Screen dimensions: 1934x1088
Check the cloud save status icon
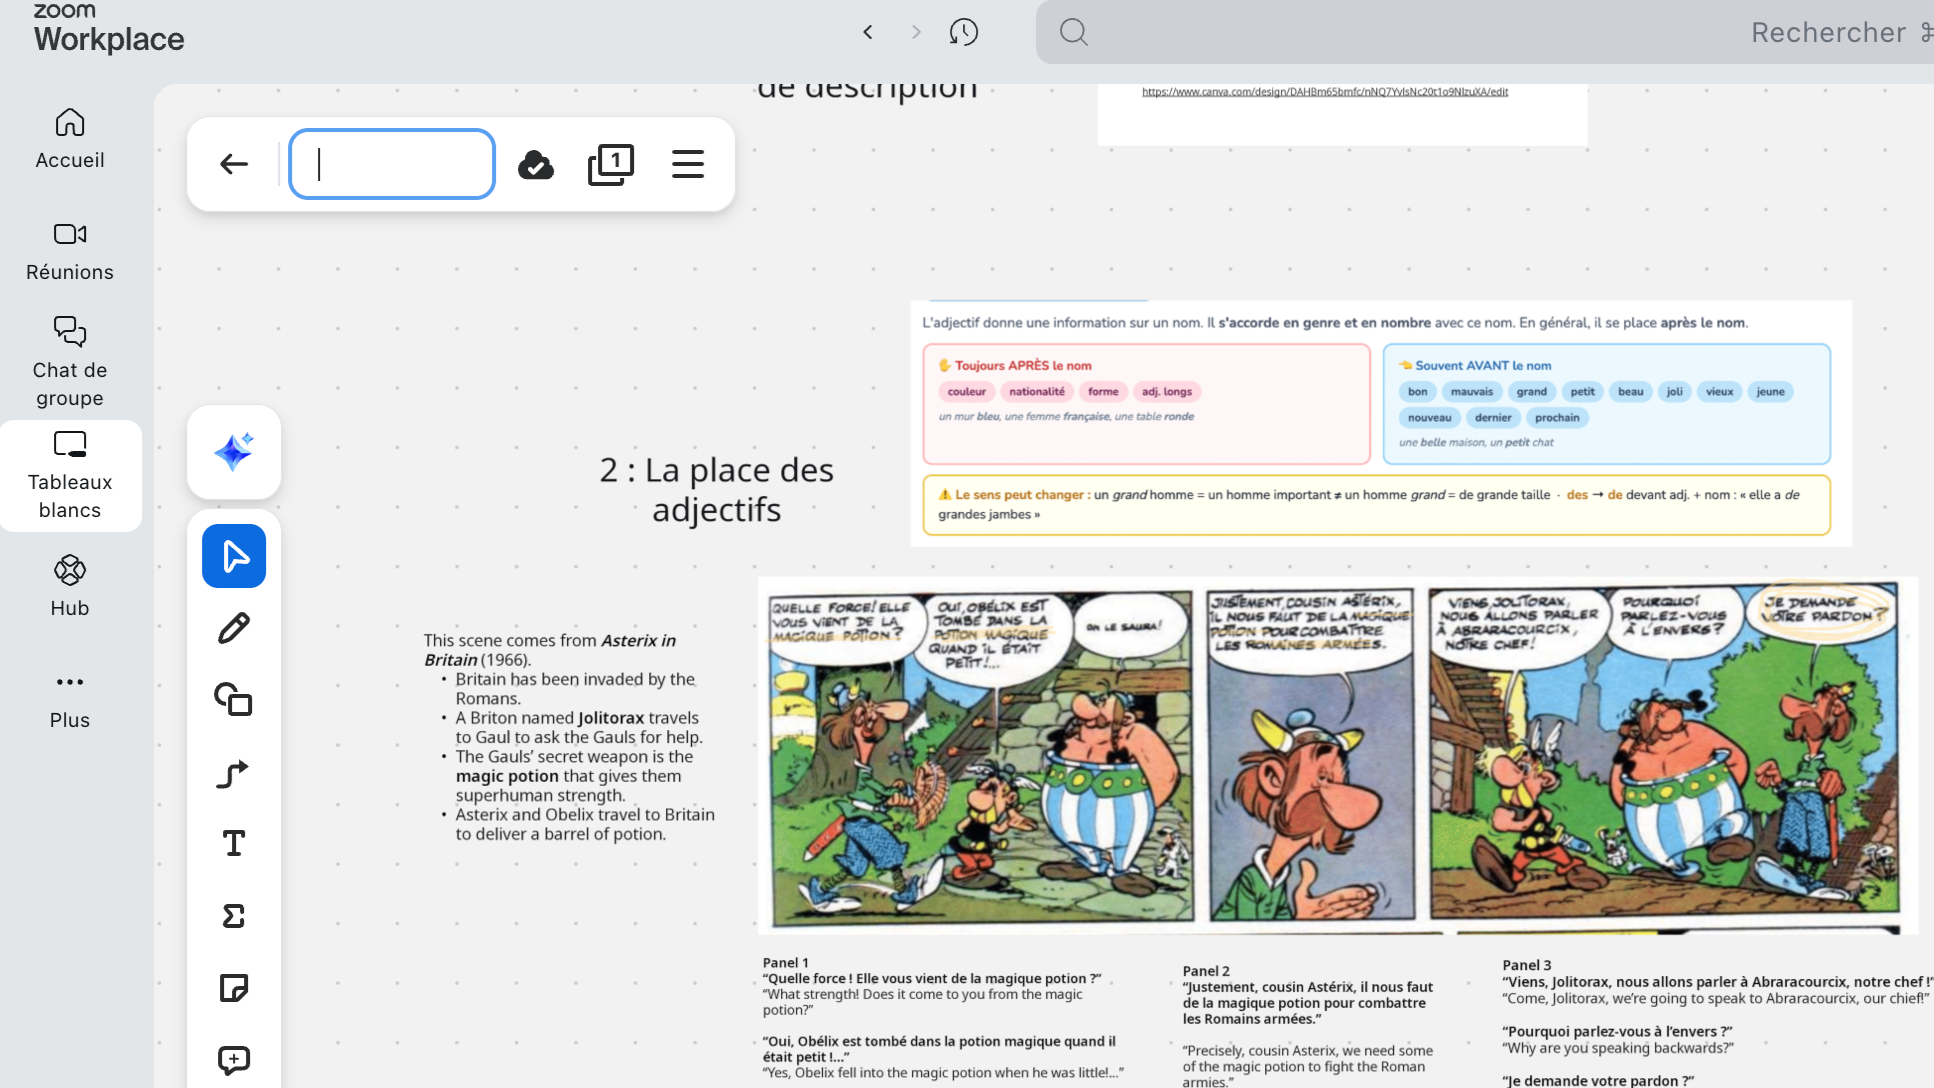click(537, 164)
